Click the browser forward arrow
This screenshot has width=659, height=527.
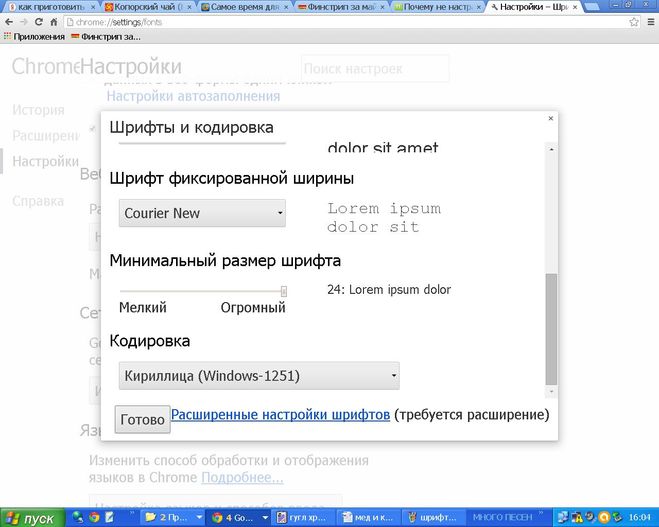point(24,22)
